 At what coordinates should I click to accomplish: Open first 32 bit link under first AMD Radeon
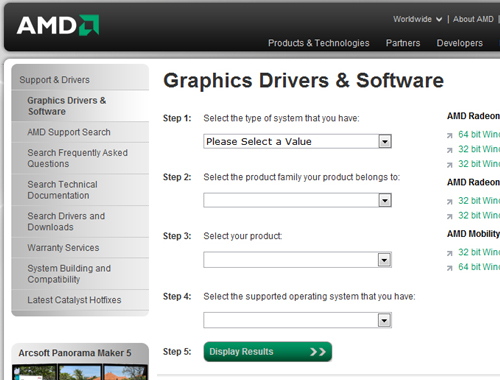(479, 149)
